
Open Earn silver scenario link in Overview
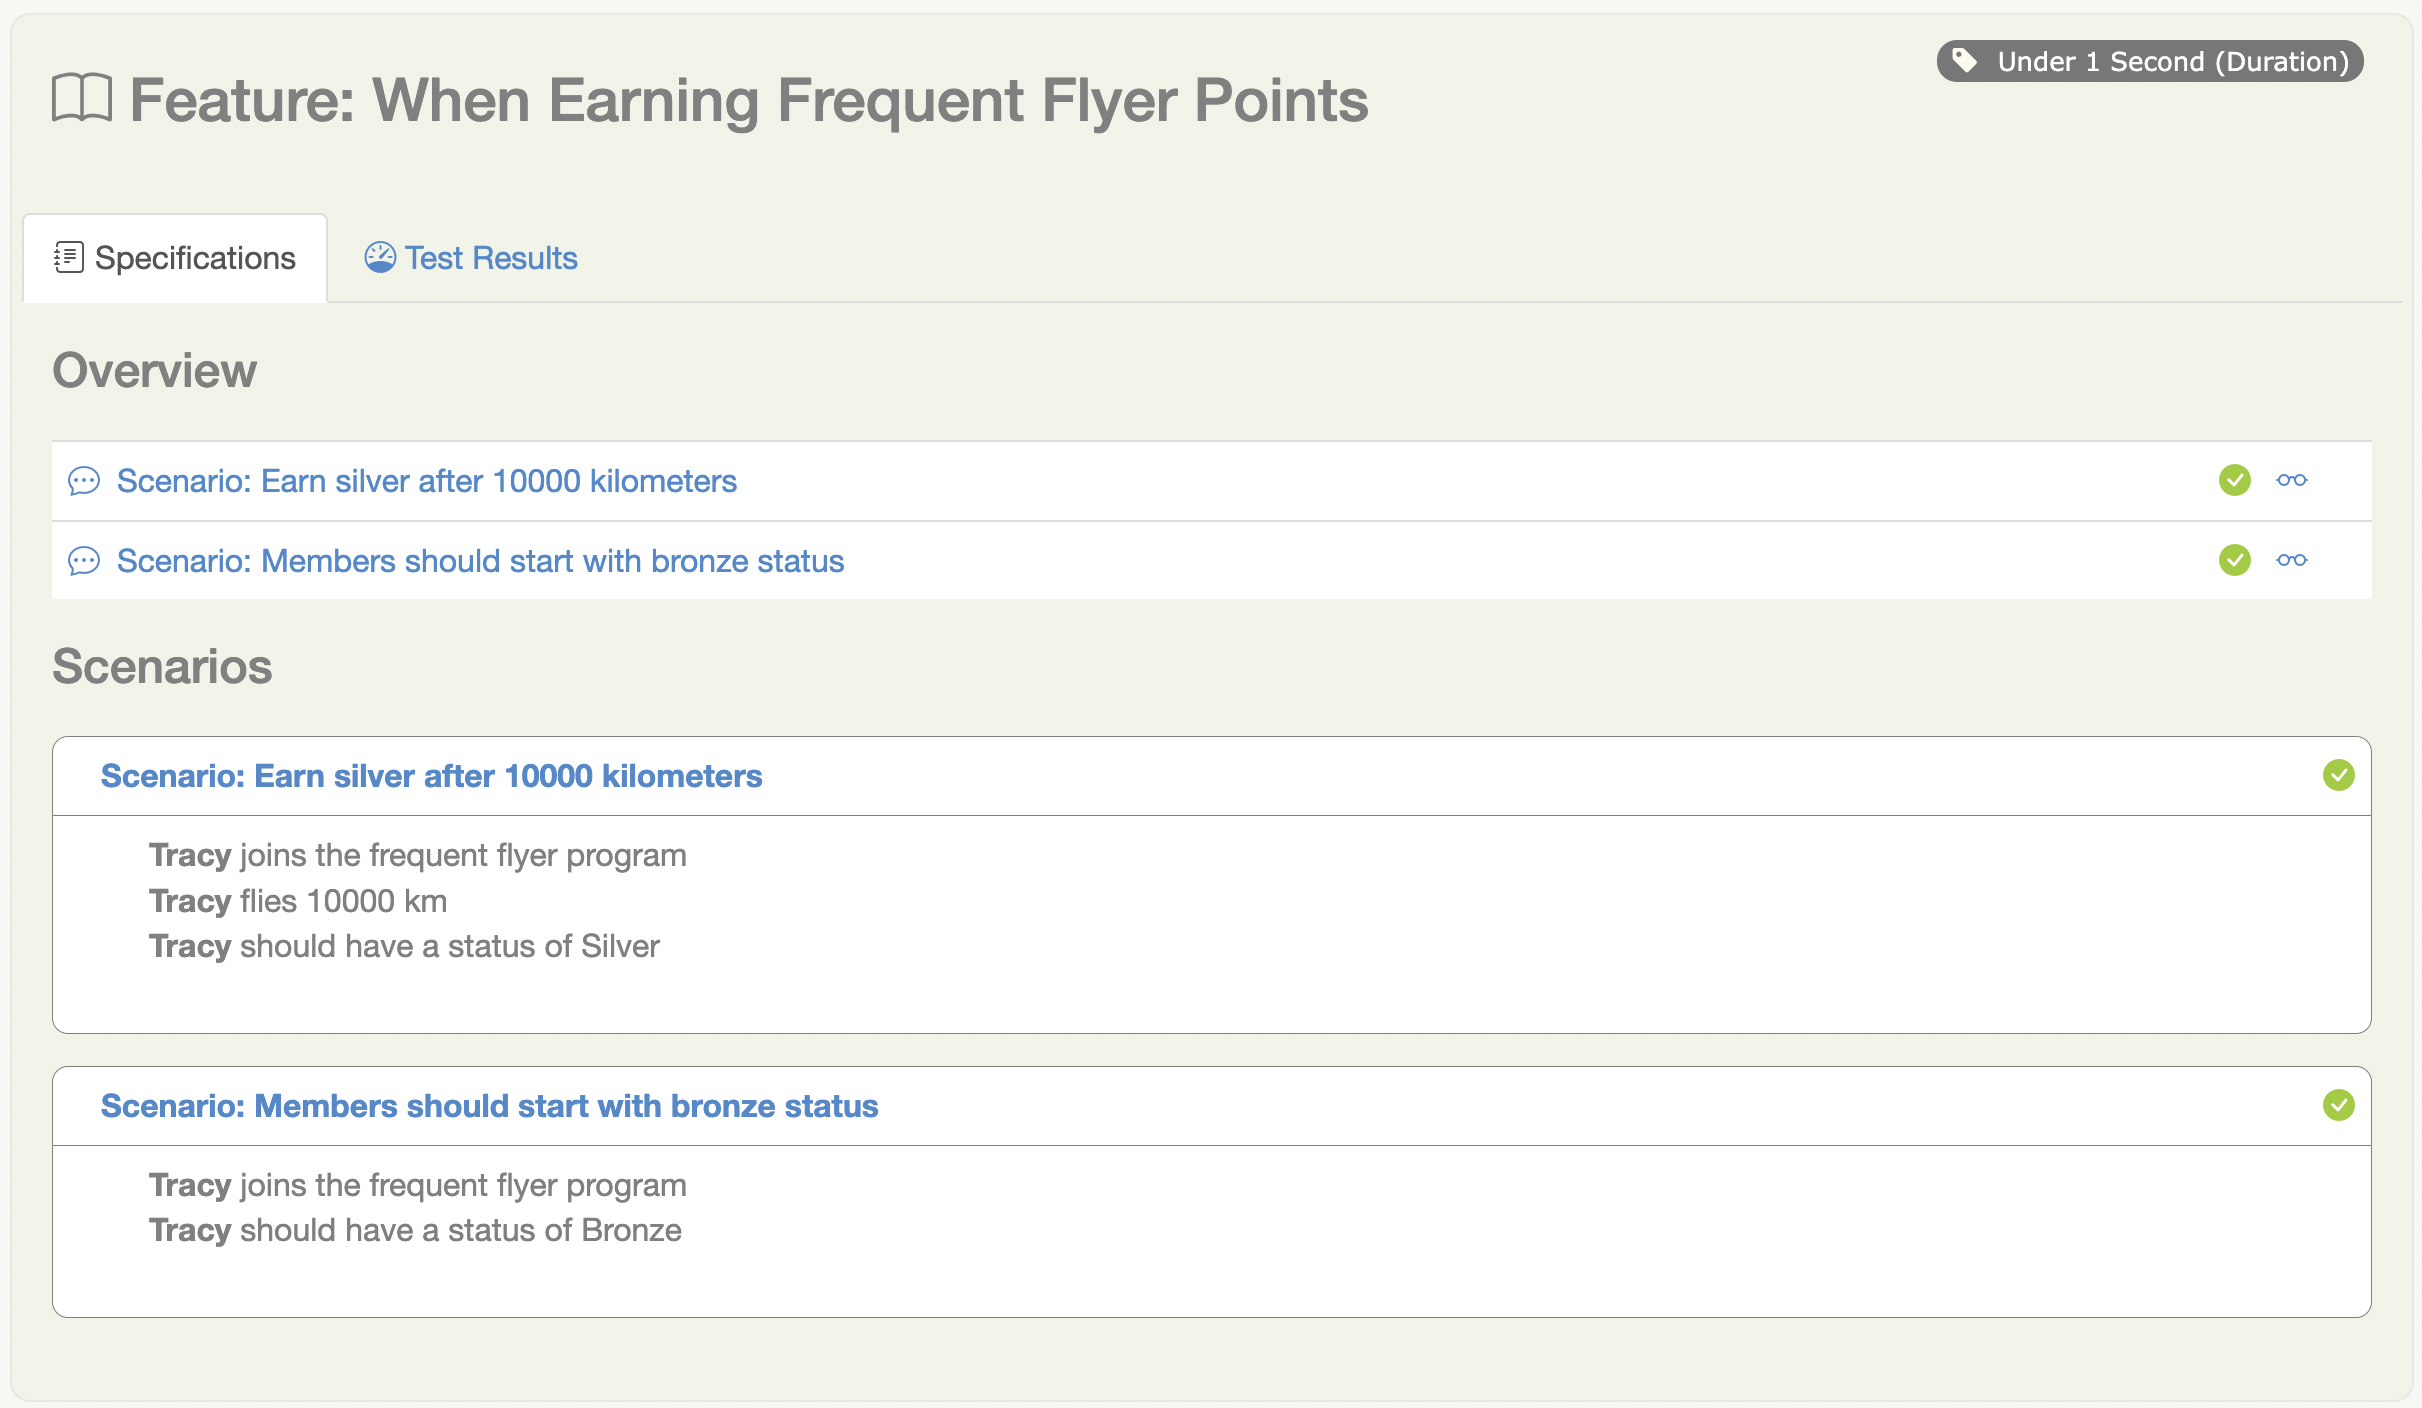tap(427, 481)
